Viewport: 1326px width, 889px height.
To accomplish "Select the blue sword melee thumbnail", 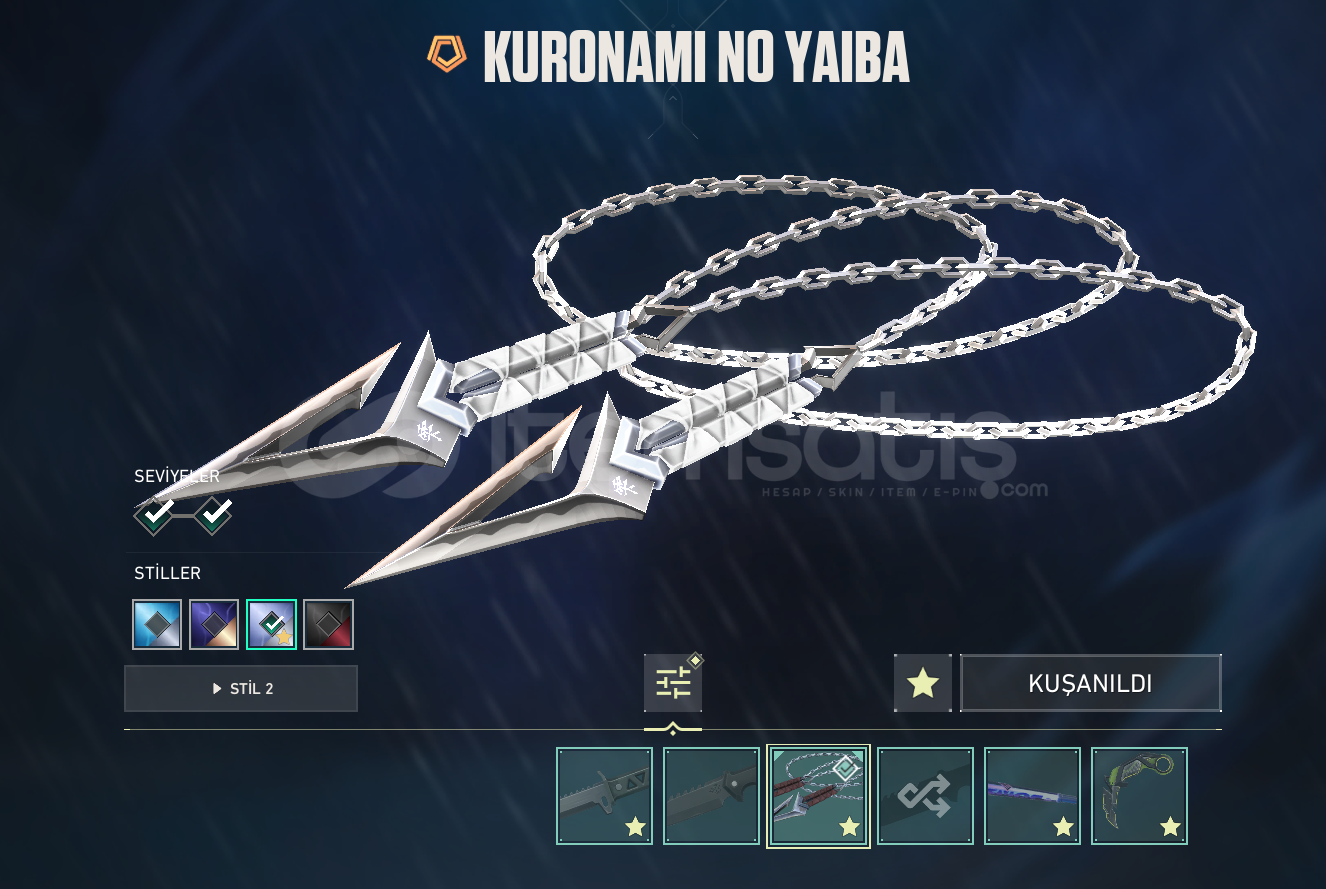I will tap(1032, 796).
